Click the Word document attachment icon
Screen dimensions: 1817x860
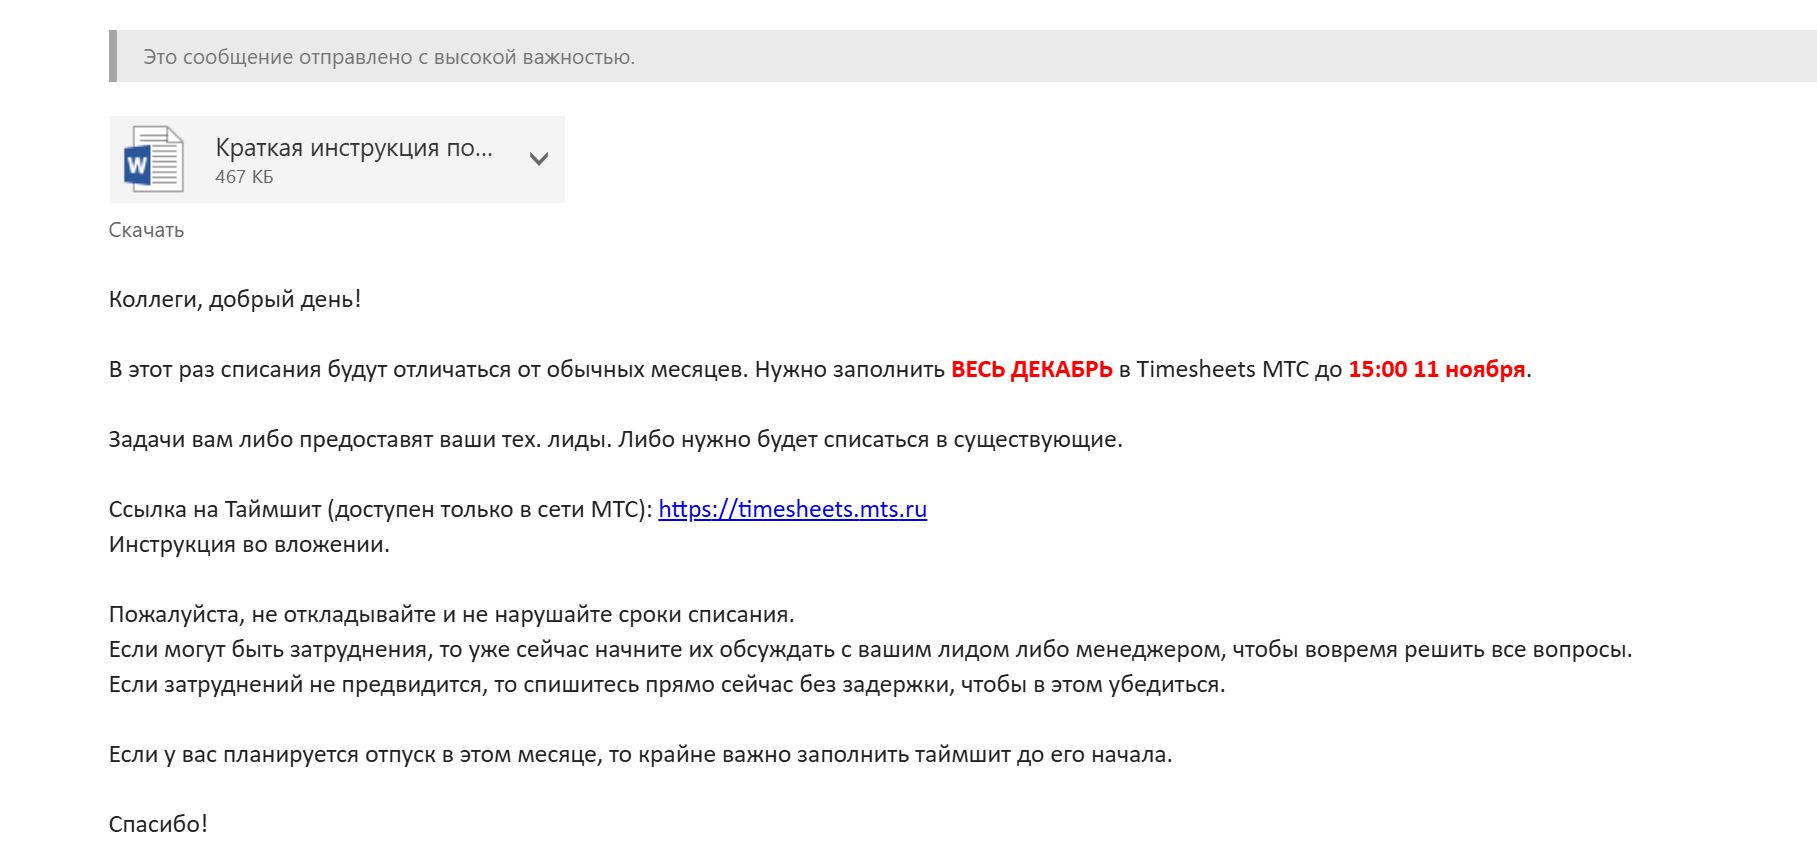(153, 160)
